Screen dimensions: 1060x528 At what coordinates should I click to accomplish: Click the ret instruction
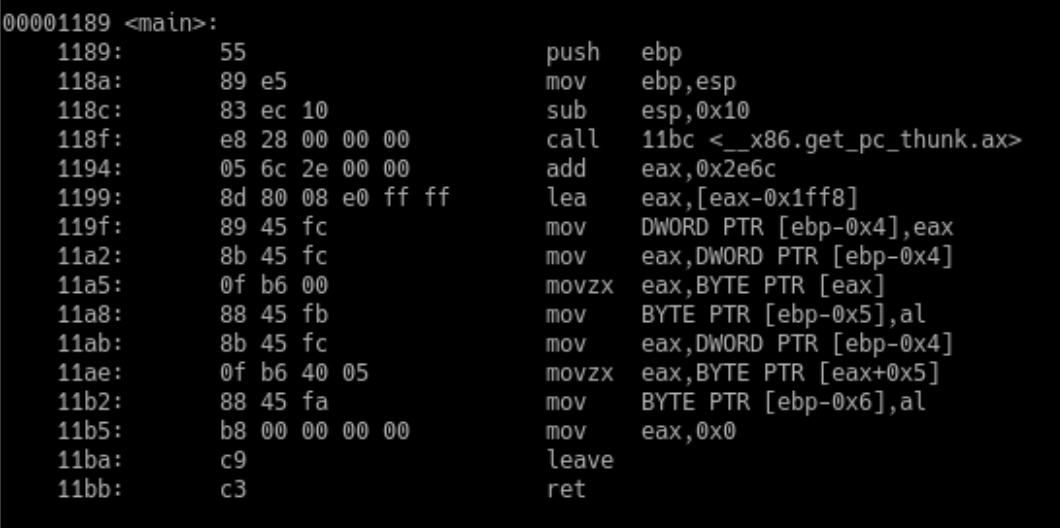563,490
